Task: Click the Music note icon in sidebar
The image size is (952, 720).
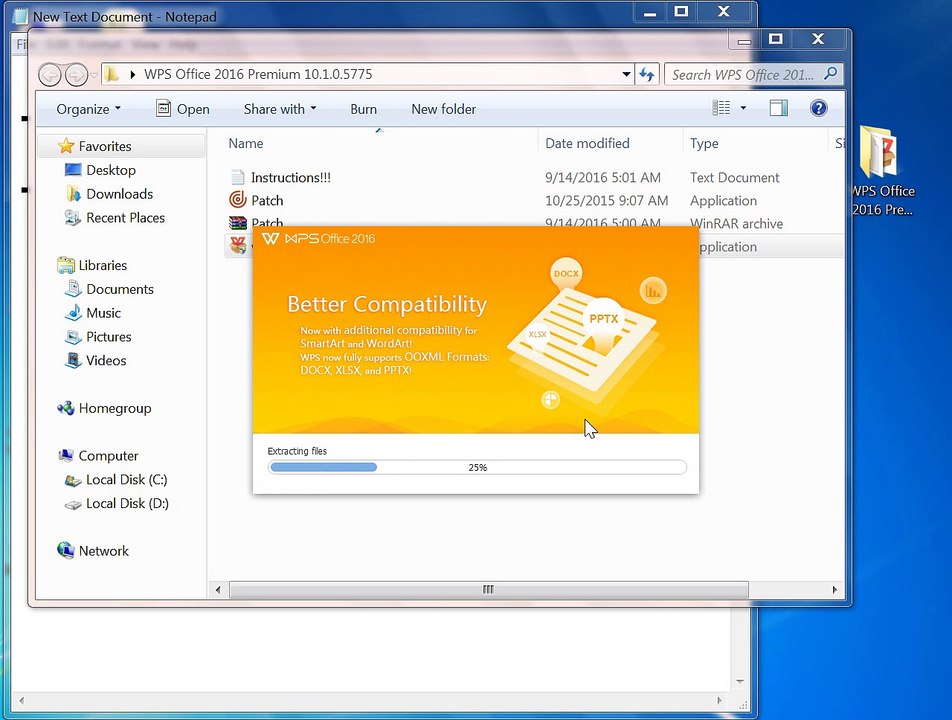Action: coord(73,312)
